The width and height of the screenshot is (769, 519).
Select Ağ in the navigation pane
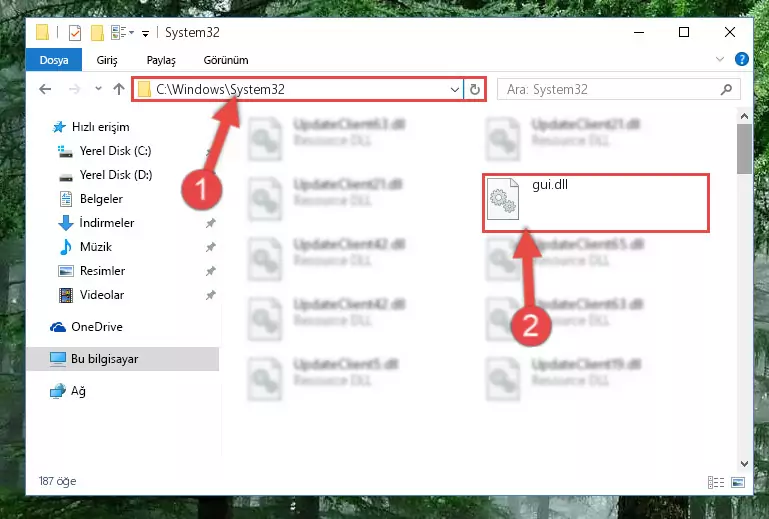pyautogui.click(x=78, y=391)
